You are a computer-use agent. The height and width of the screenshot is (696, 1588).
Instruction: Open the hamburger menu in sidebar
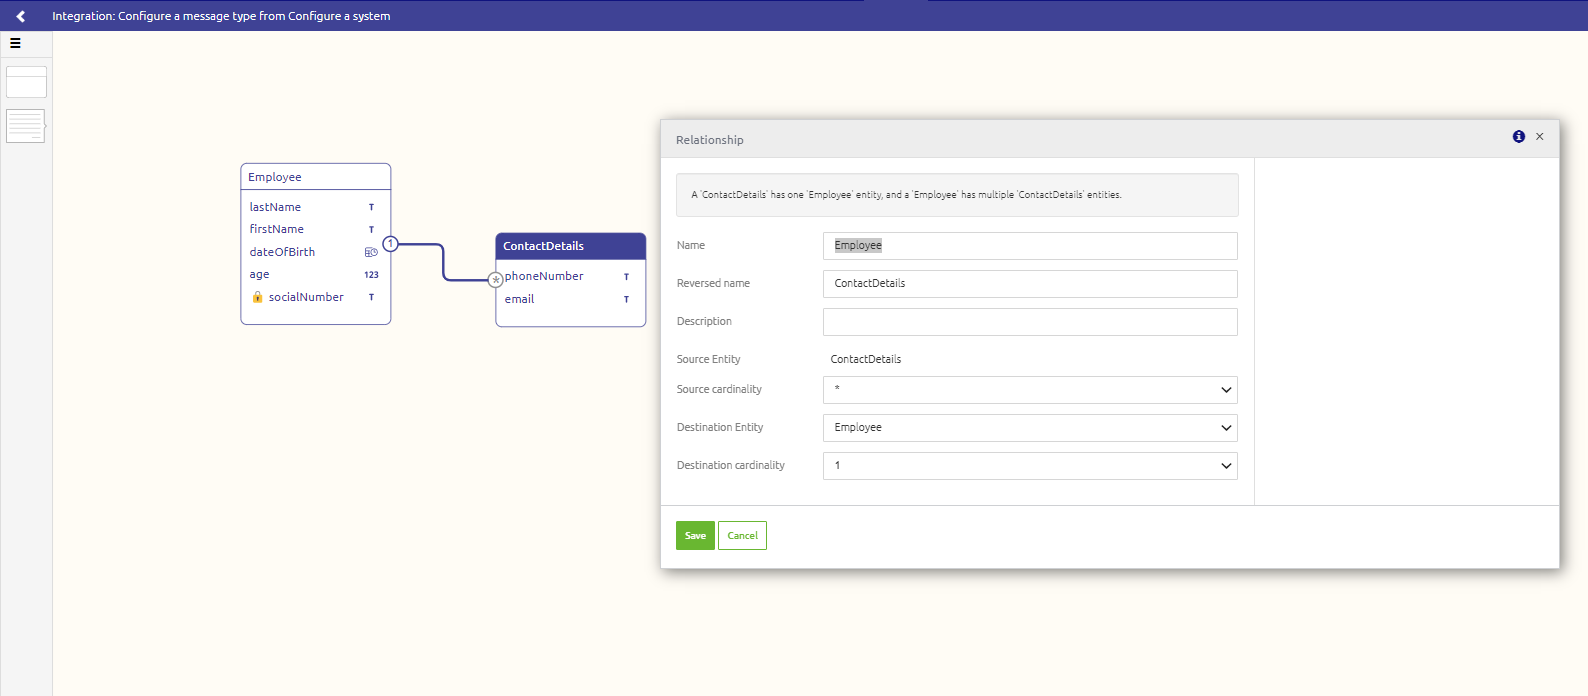[15, 43]
